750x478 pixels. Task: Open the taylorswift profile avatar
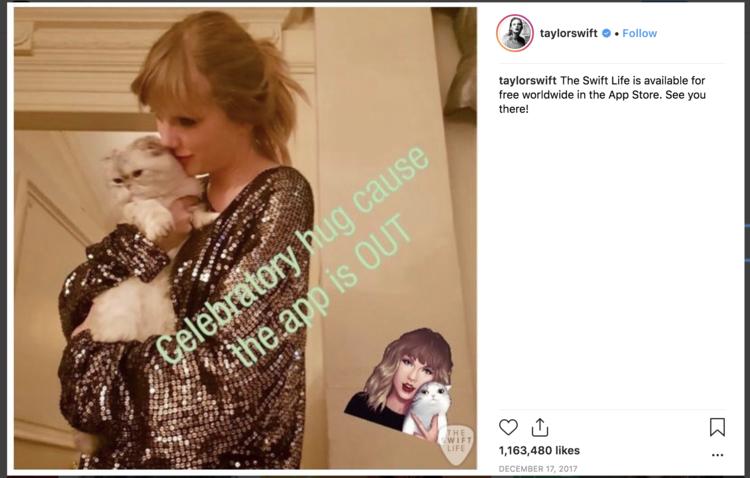coord(515,33)
